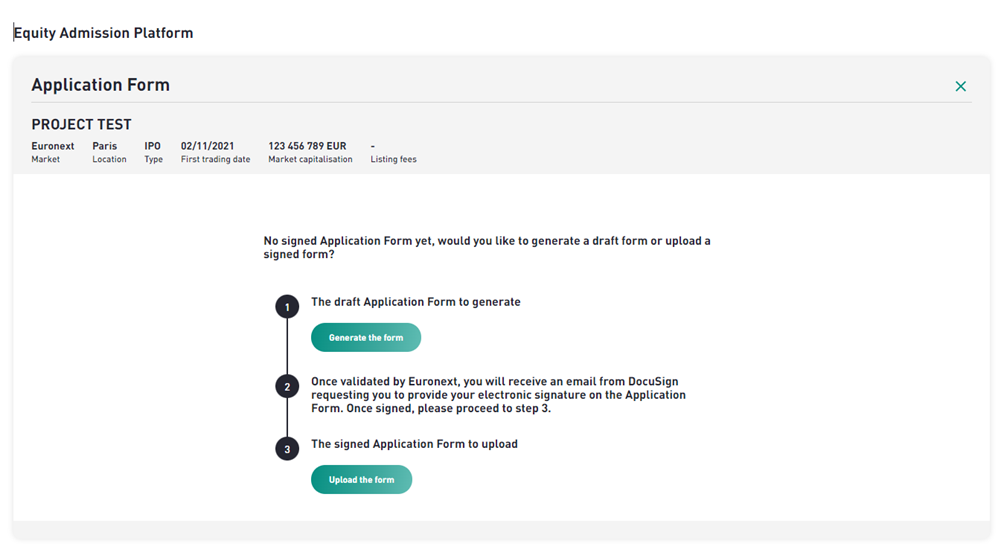The width and height of the screenshot is (1004, 544).
Task: Select the step 2 circle marker
Action: [287, 387]
